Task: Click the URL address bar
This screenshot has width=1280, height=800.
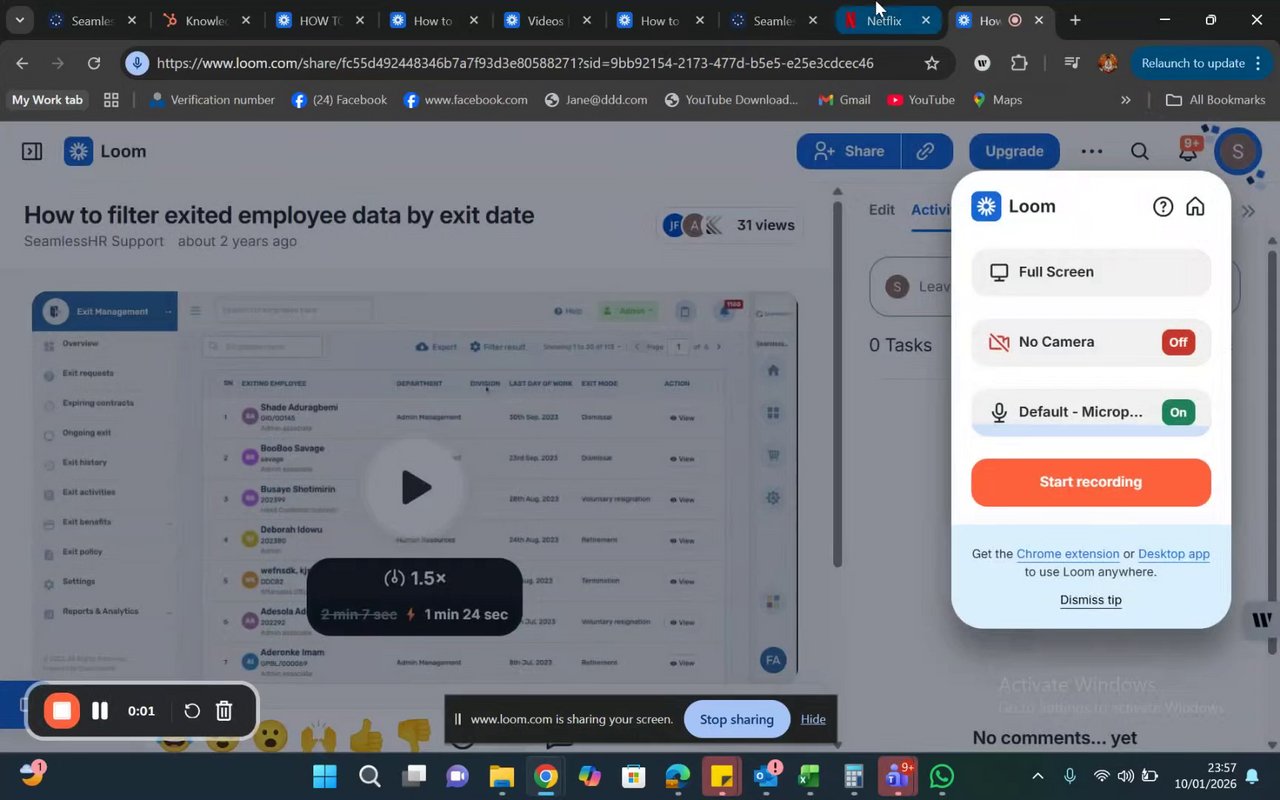Action: [x=515, y=63]
